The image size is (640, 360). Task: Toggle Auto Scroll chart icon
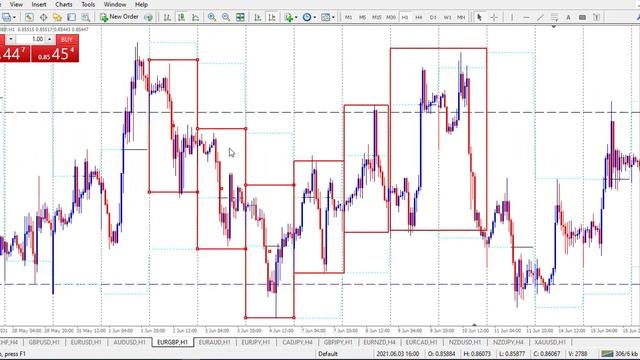(258, 17)
